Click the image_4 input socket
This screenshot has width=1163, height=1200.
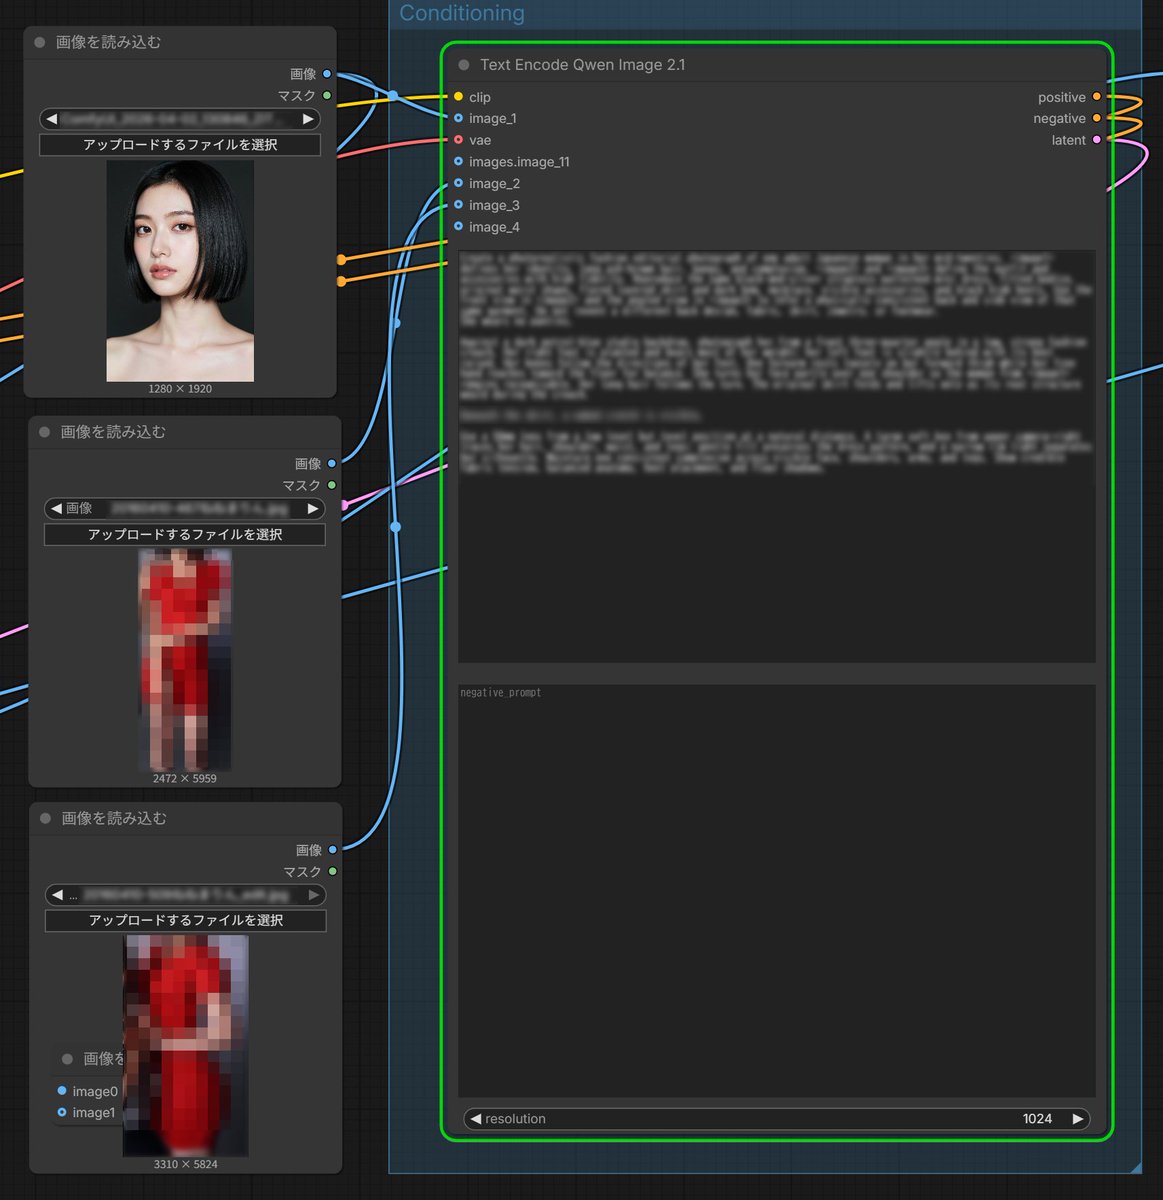[458, 227]
